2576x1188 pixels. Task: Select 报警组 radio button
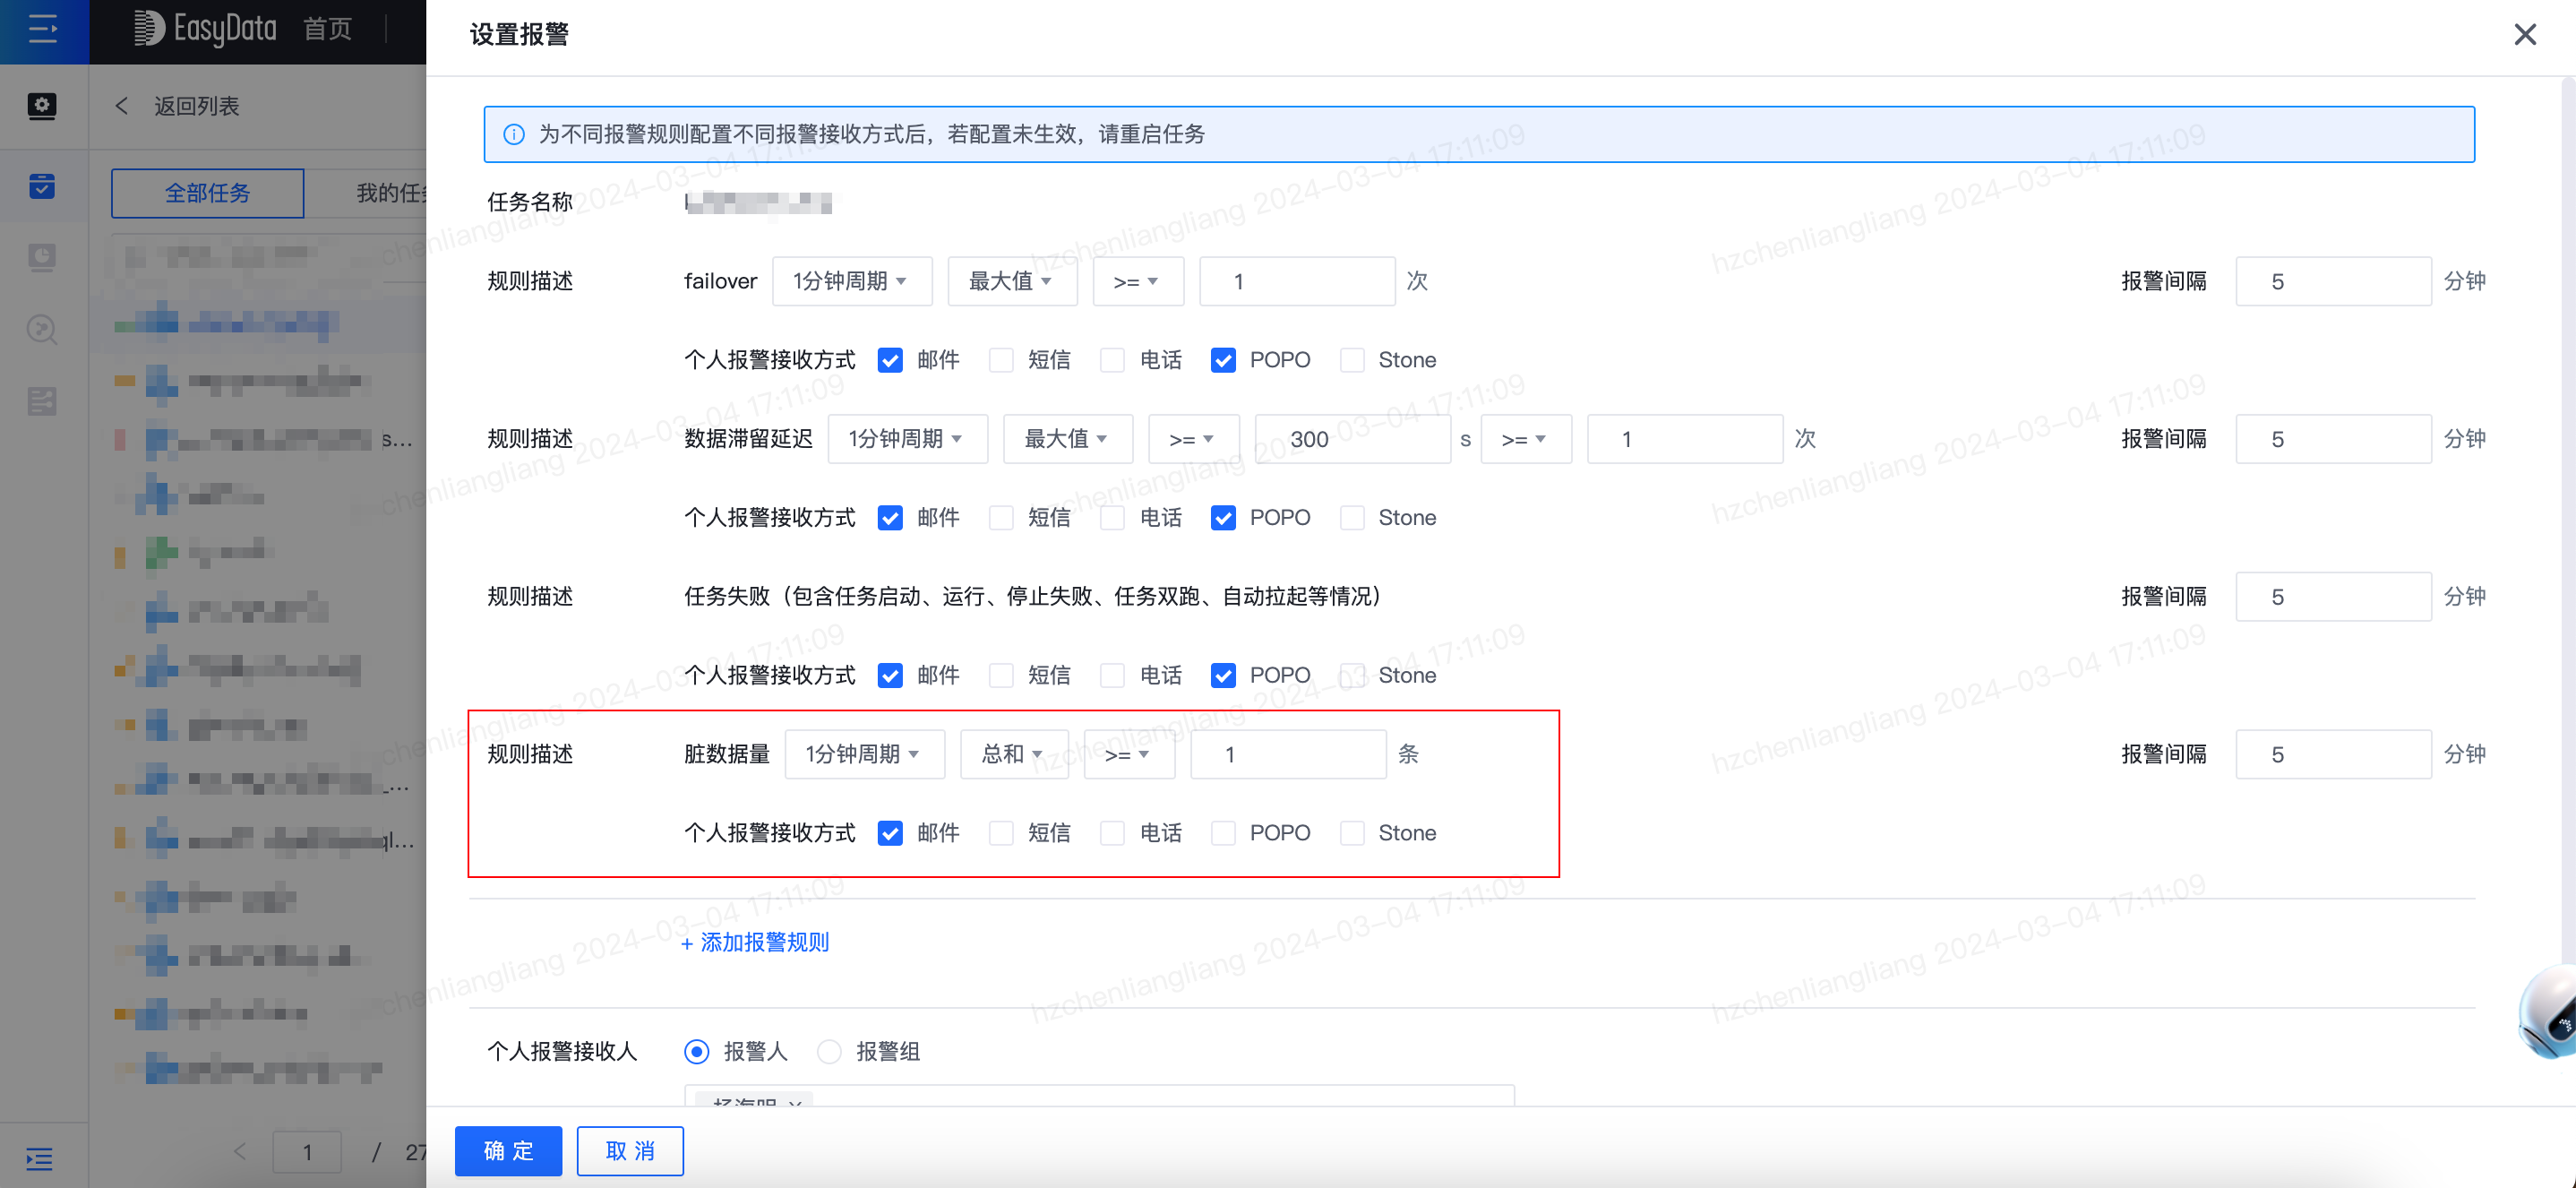pyautogui.click(x=829, y=1052)
